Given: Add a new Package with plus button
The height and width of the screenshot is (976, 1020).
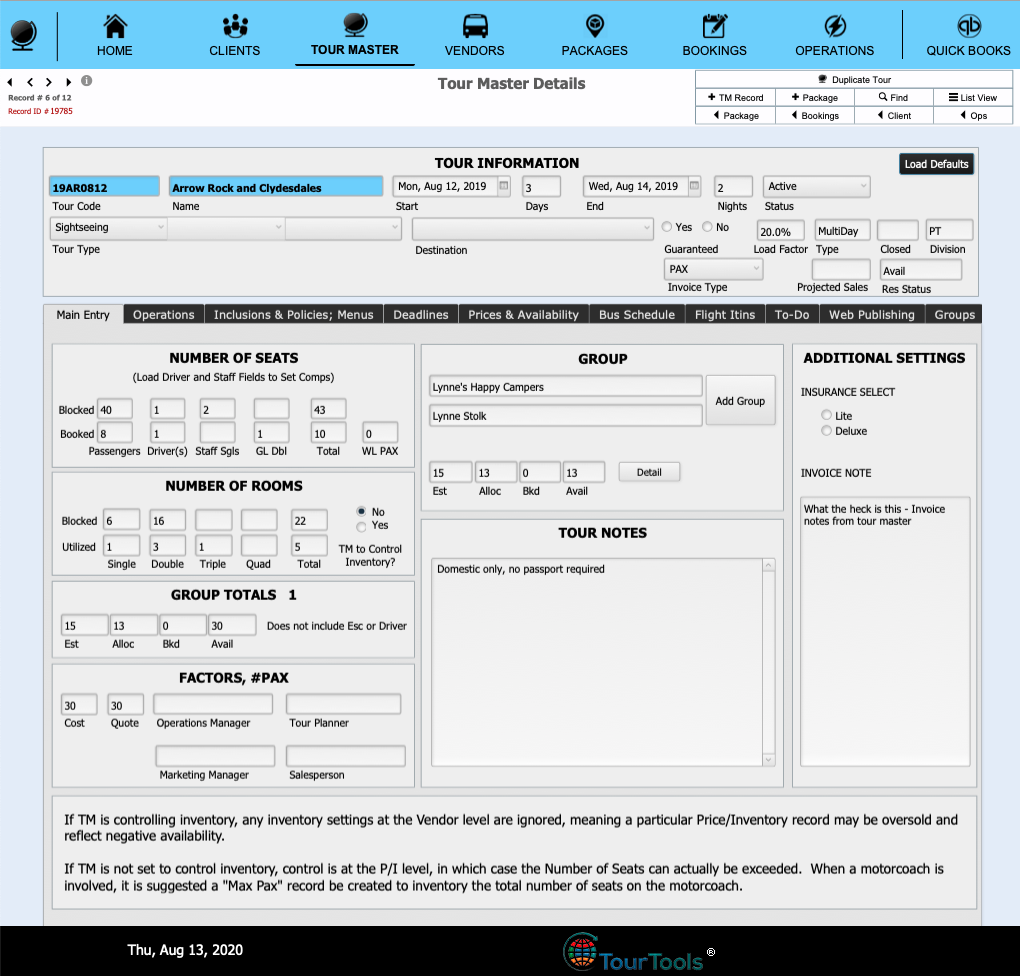Looking at the screenshot, I should coord(814,98).
